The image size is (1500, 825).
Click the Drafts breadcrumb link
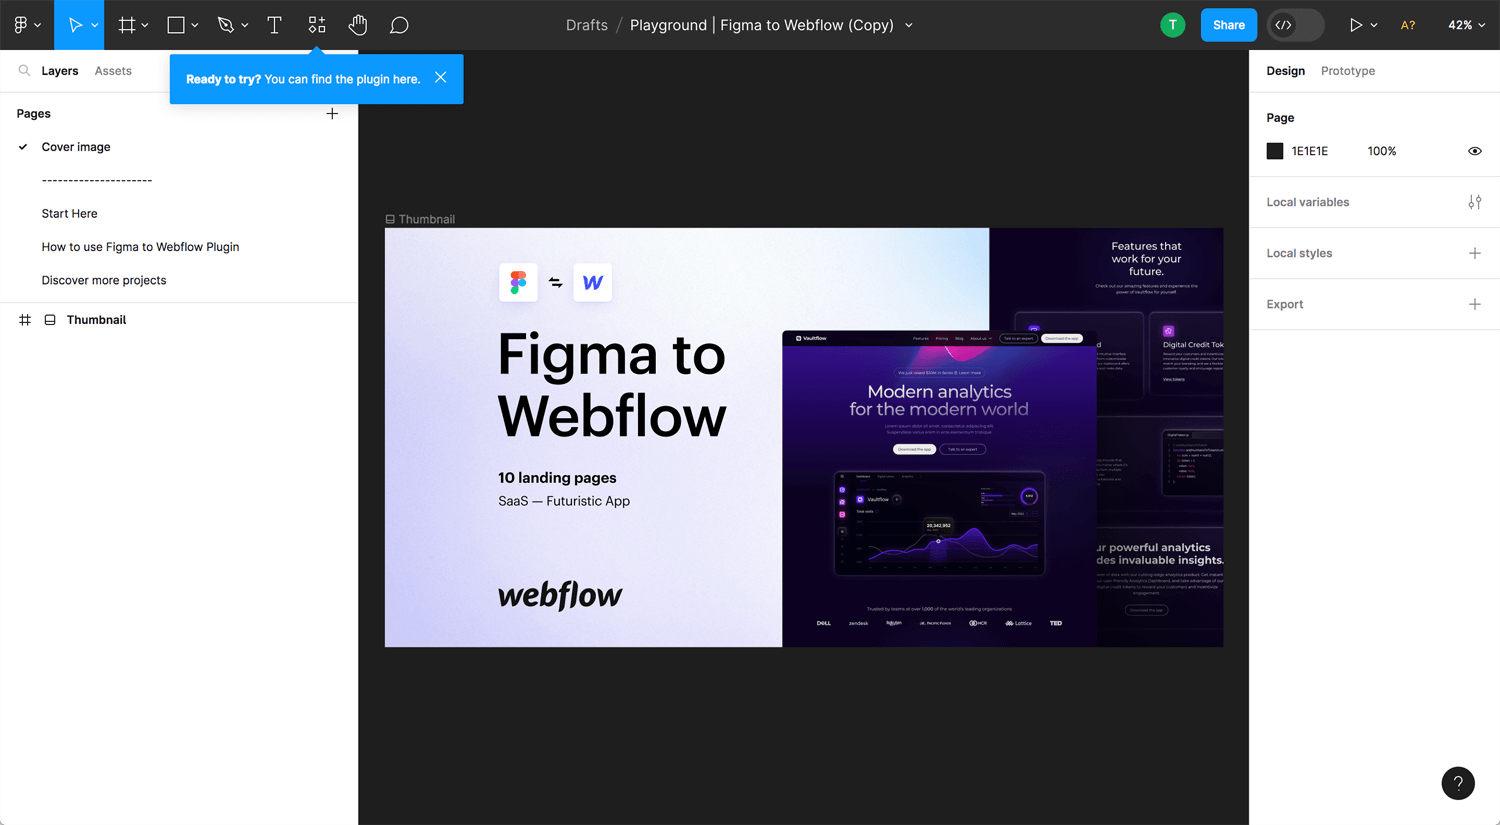(586, 25)
